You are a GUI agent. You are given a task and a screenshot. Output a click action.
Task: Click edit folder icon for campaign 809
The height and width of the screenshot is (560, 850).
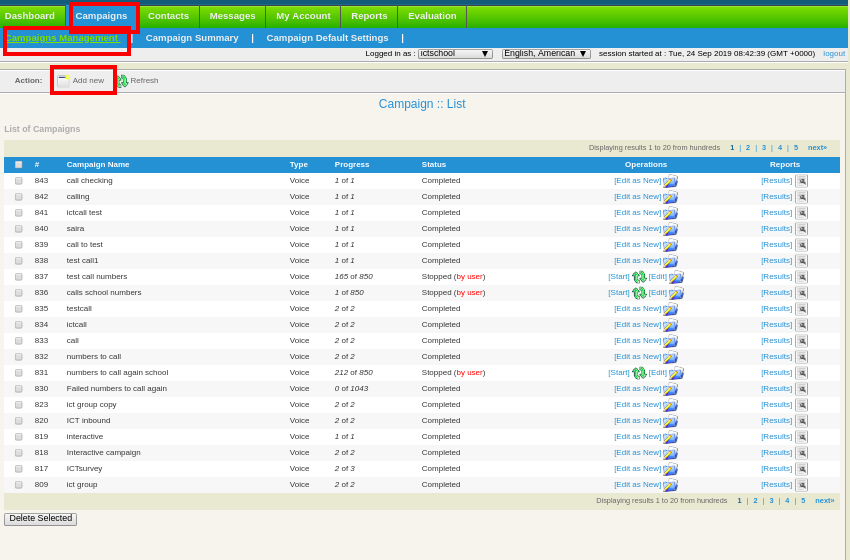670,485
